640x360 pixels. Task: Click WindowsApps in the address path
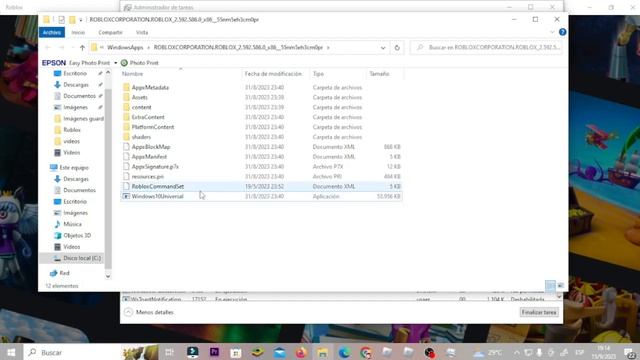[x=125, y=47]
